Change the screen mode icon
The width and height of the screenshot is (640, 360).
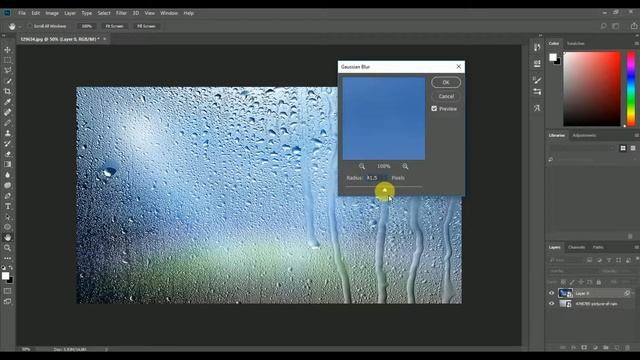tap(8, 302)
